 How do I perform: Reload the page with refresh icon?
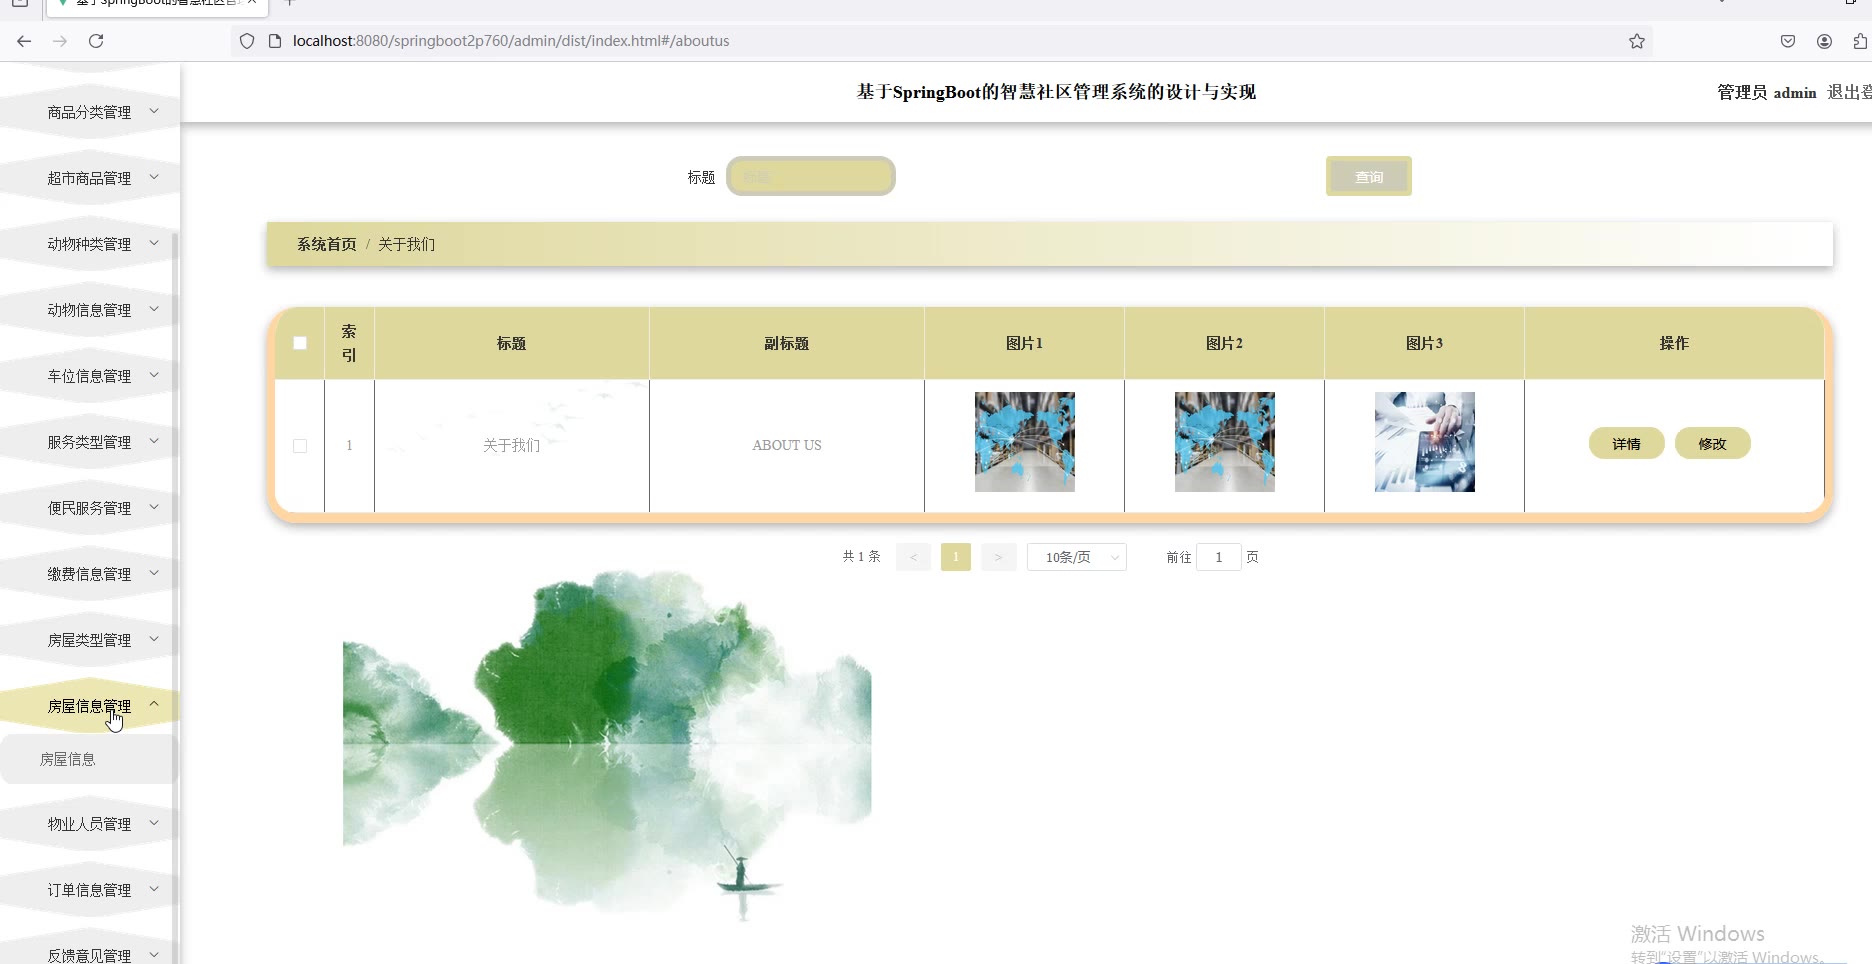96,41
